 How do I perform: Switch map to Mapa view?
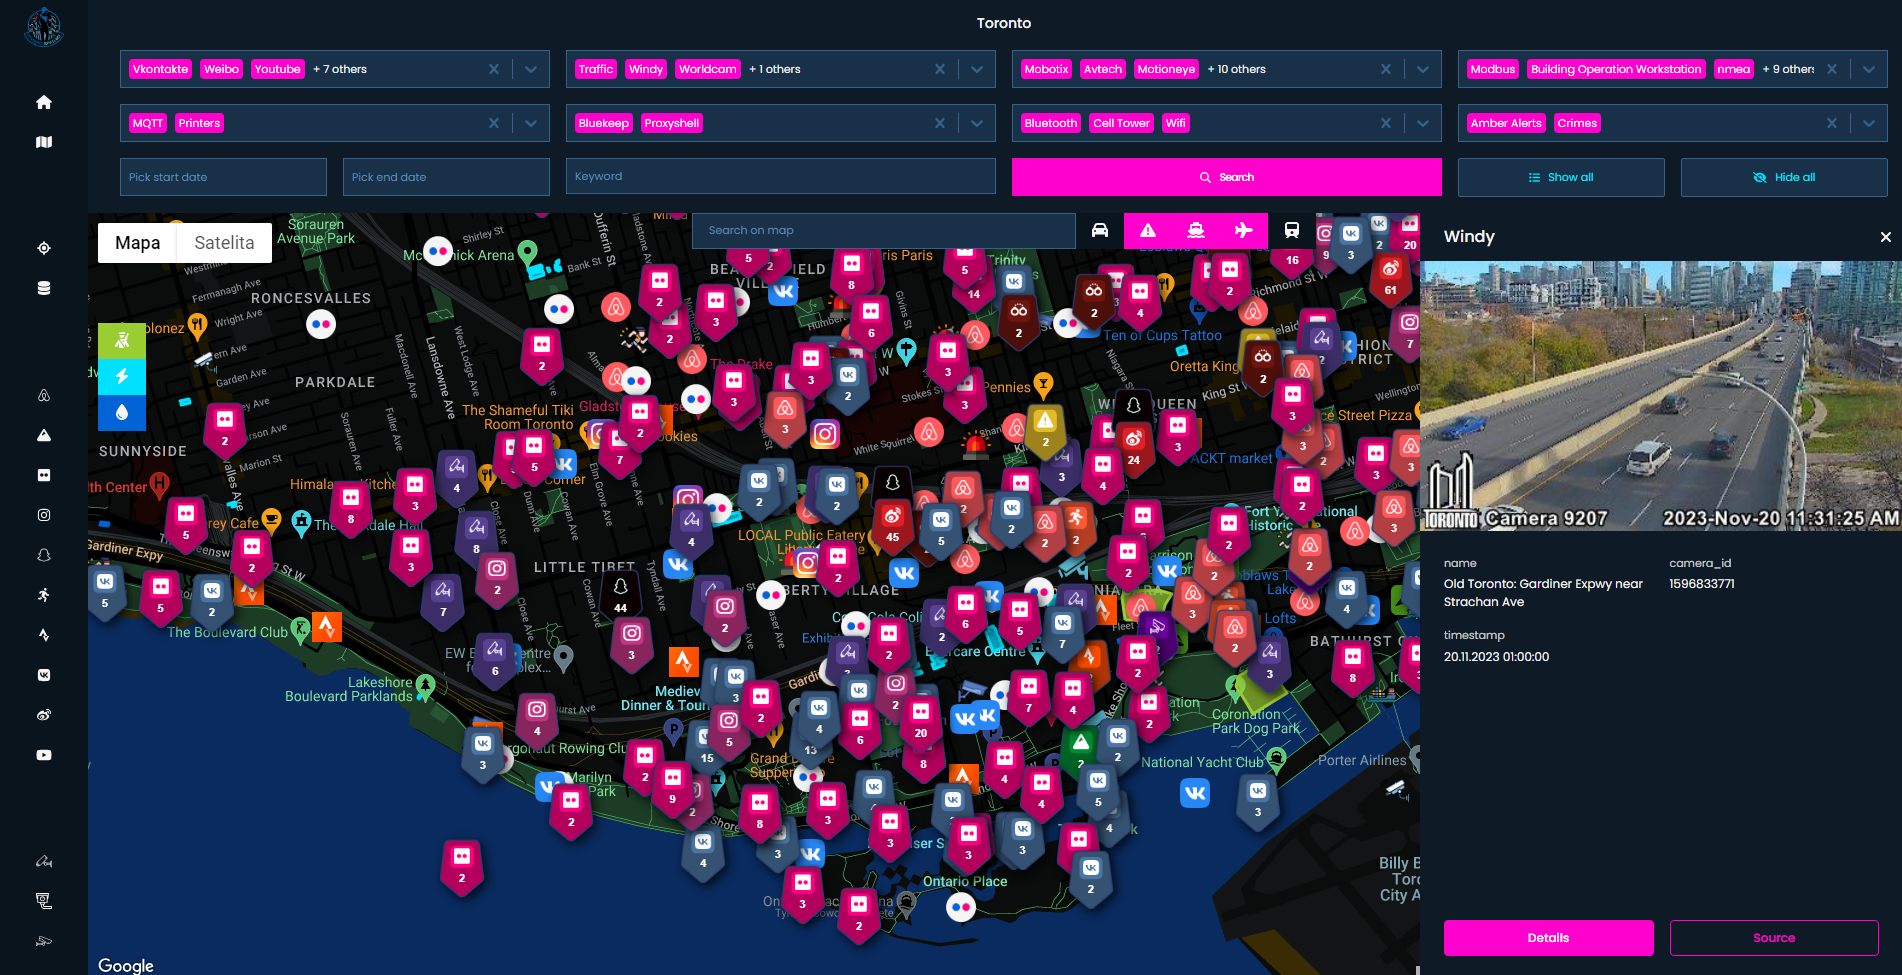[137, 243]
